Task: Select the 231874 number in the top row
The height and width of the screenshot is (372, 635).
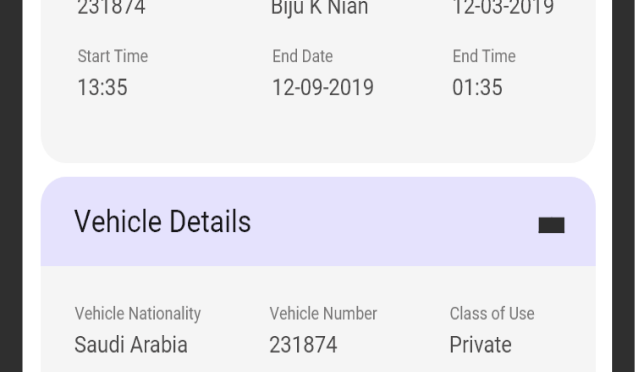Action: 111,7
